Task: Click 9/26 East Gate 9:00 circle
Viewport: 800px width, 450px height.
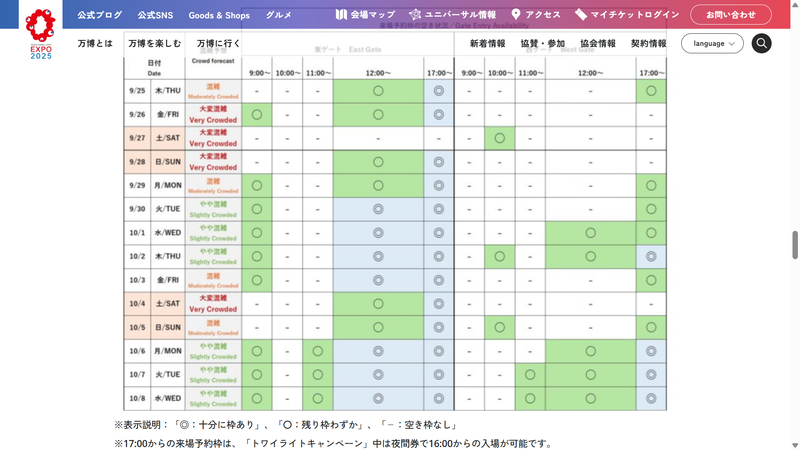Action: click(x=257, y=115)
